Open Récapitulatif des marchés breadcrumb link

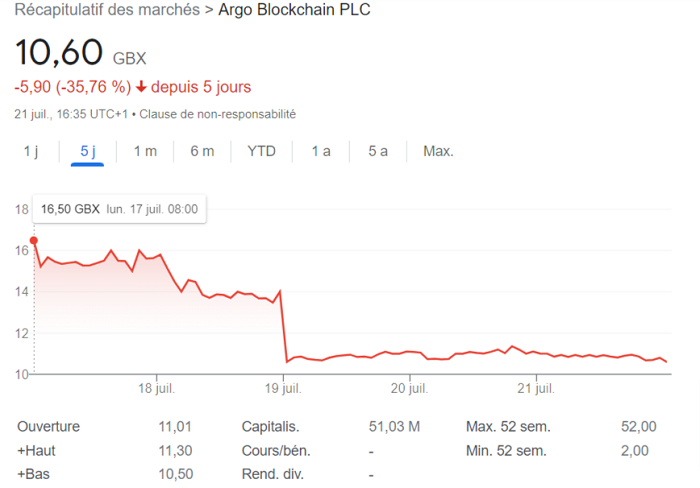(107, 9)
